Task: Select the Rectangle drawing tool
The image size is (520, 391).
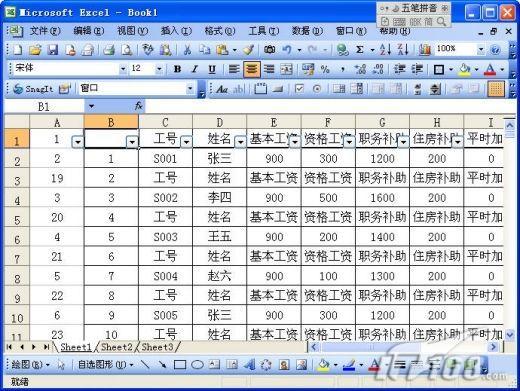Action: (180, 365)
